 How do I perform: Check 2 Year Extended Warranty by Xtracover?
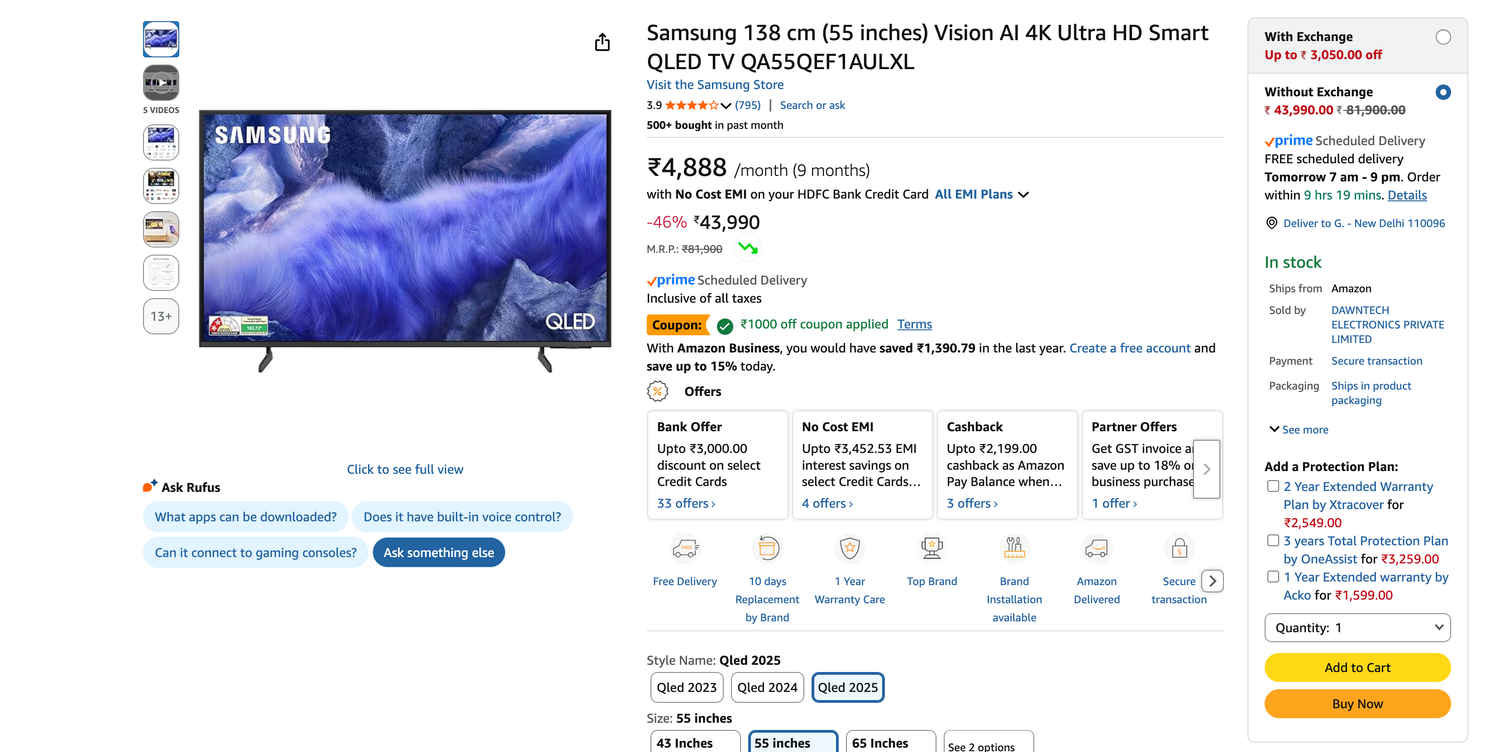click(1273, 486)
